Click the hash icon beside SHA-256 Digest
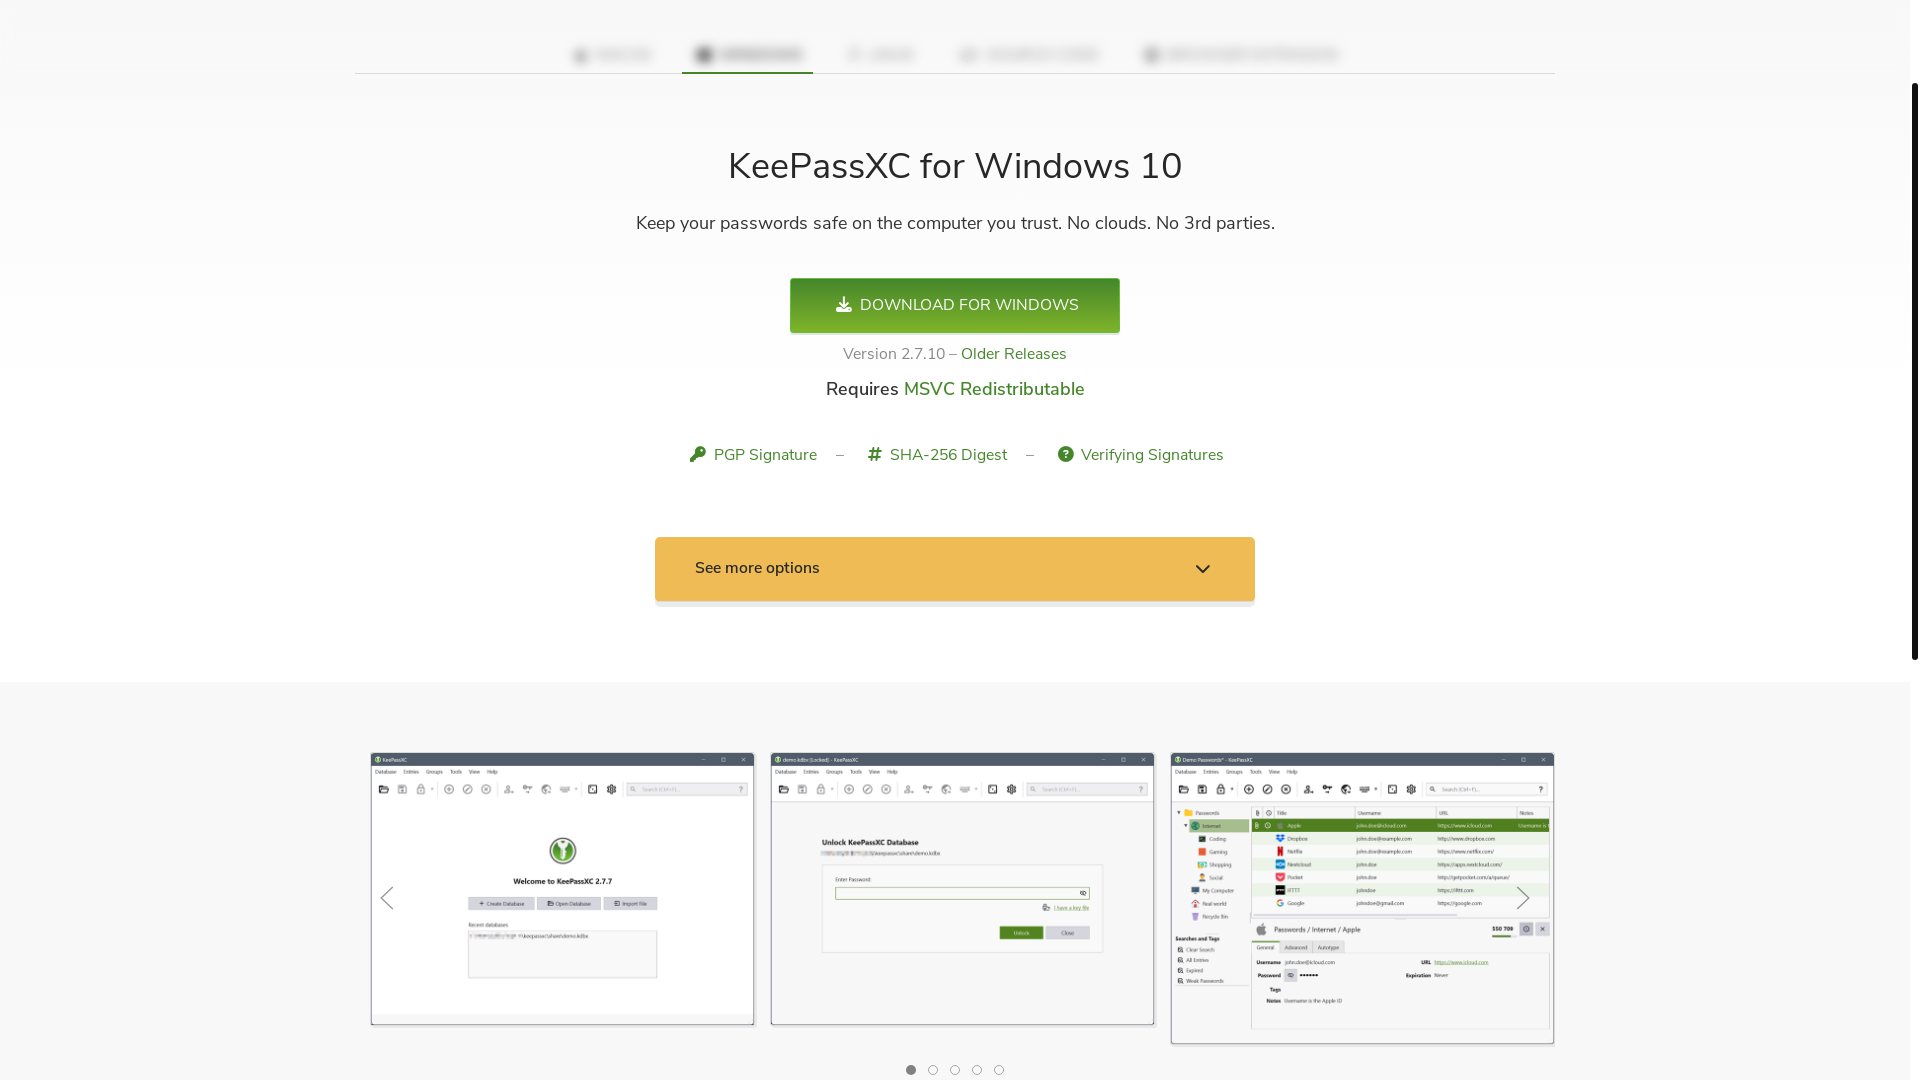 coord(875,454)
